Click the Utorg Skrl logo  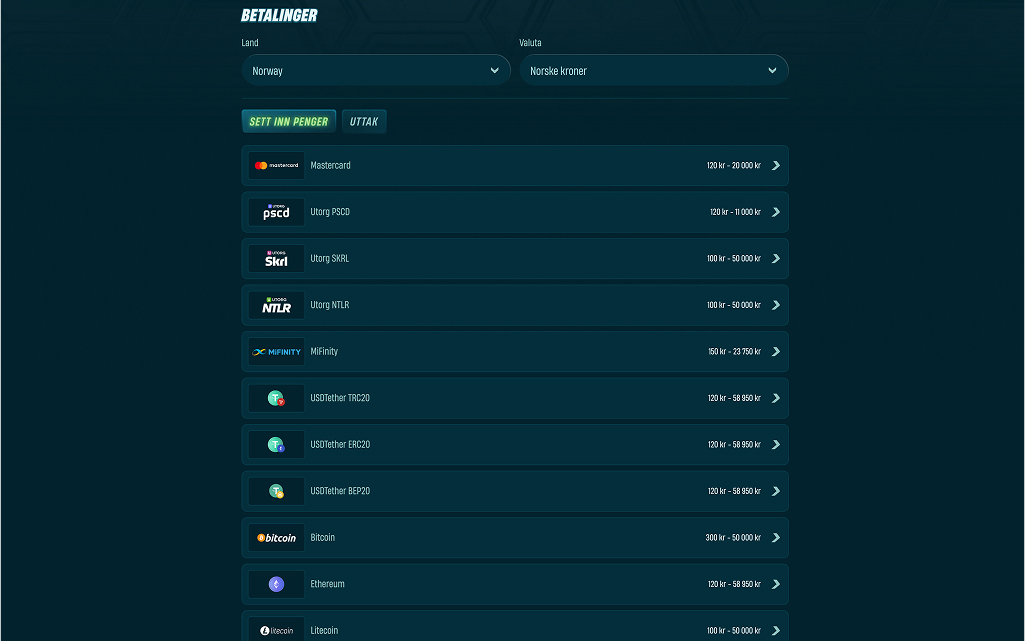[276, 259]
